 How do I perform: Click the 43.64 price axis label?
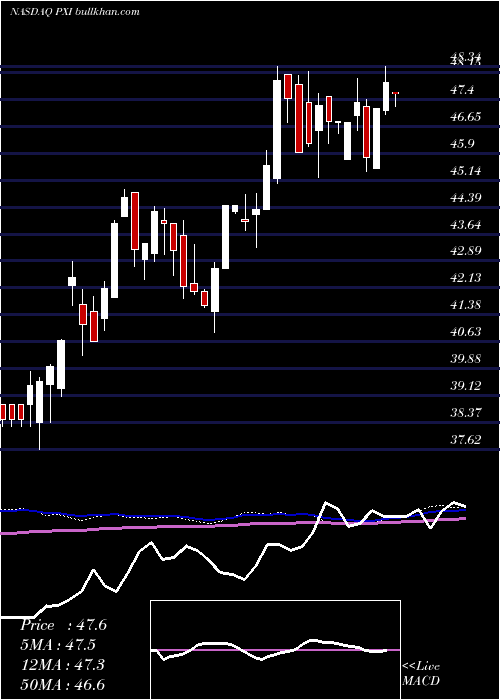pyautogui.click(x=466, y=224)
